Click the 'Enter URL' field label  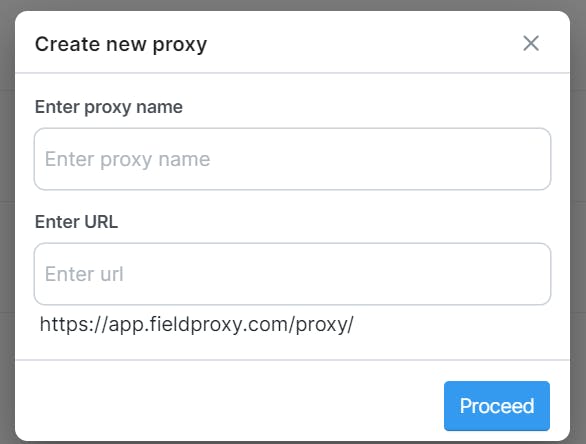tap(76, 222)
